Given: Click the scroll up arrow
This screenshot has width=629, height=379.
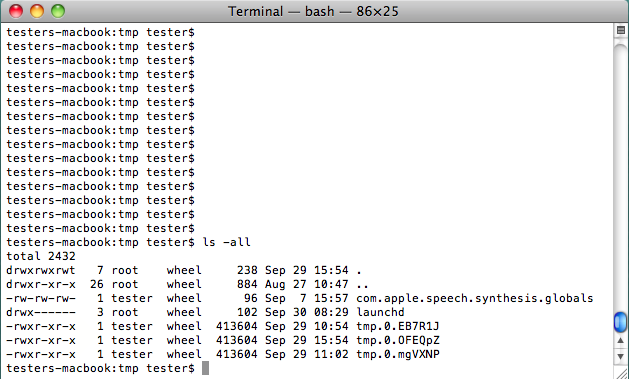Looking at the screenshot, I should point(621,340).
